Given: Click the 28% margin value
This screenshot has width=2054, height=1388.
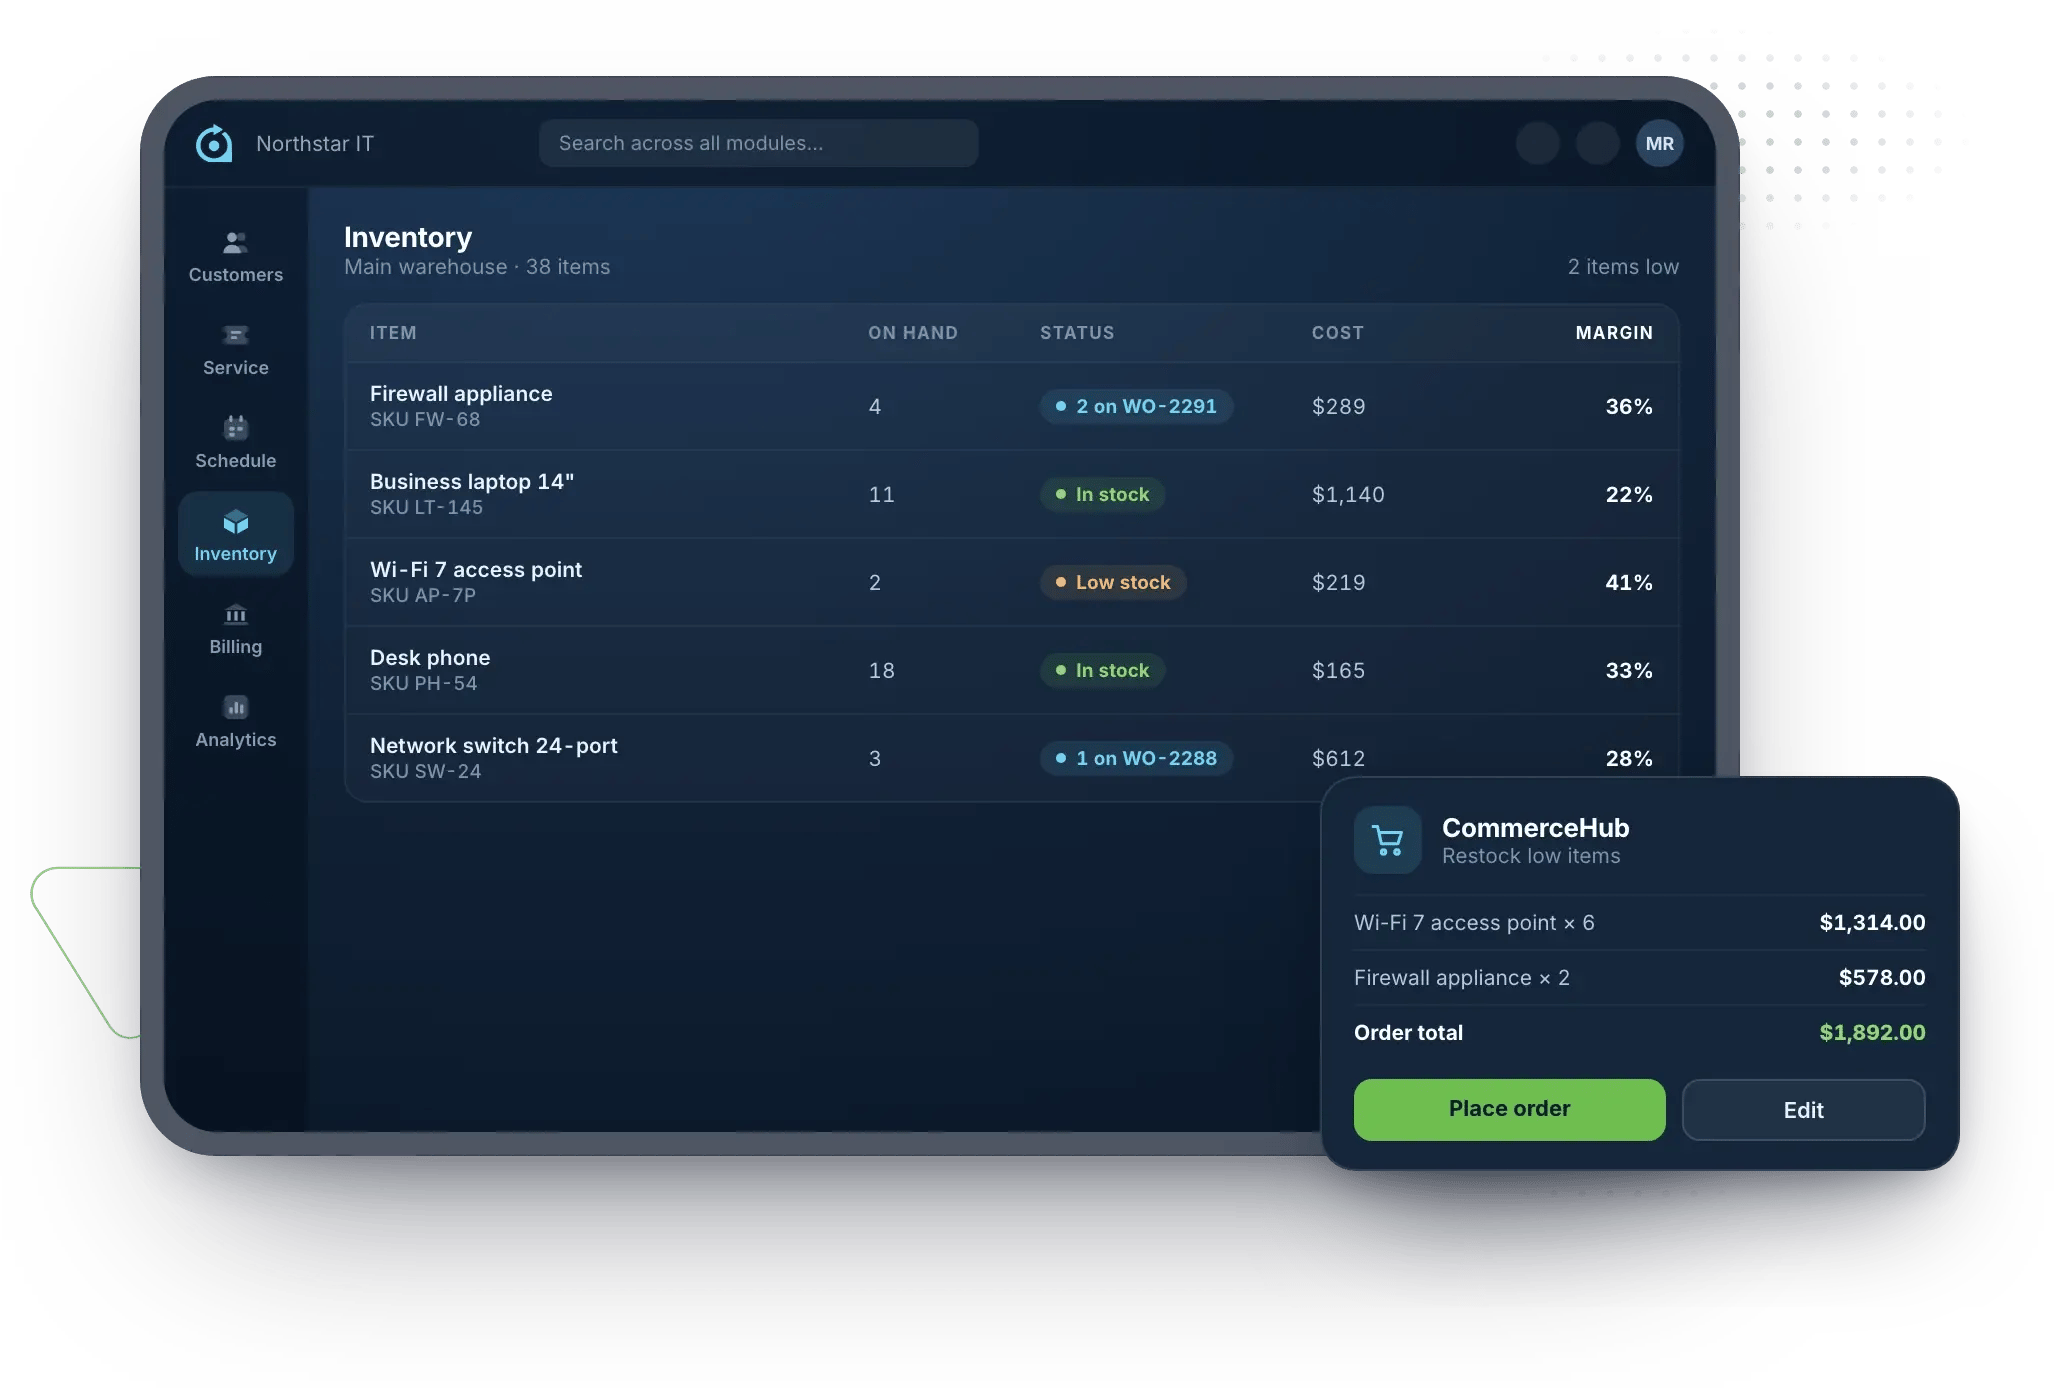Looking at the screenshot, I should [x=1629, y=759].
